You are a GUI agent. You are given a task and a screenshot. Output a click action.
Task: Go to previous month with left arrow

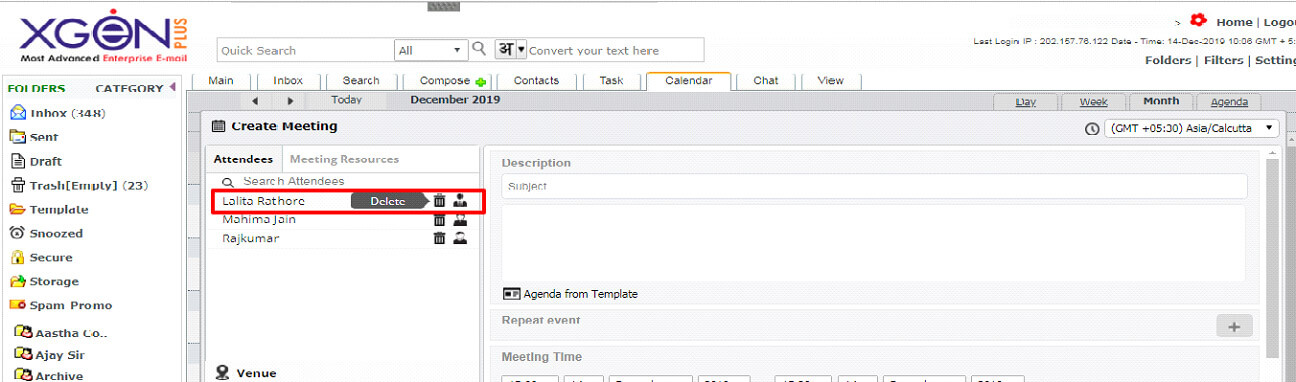click(255, 101)
